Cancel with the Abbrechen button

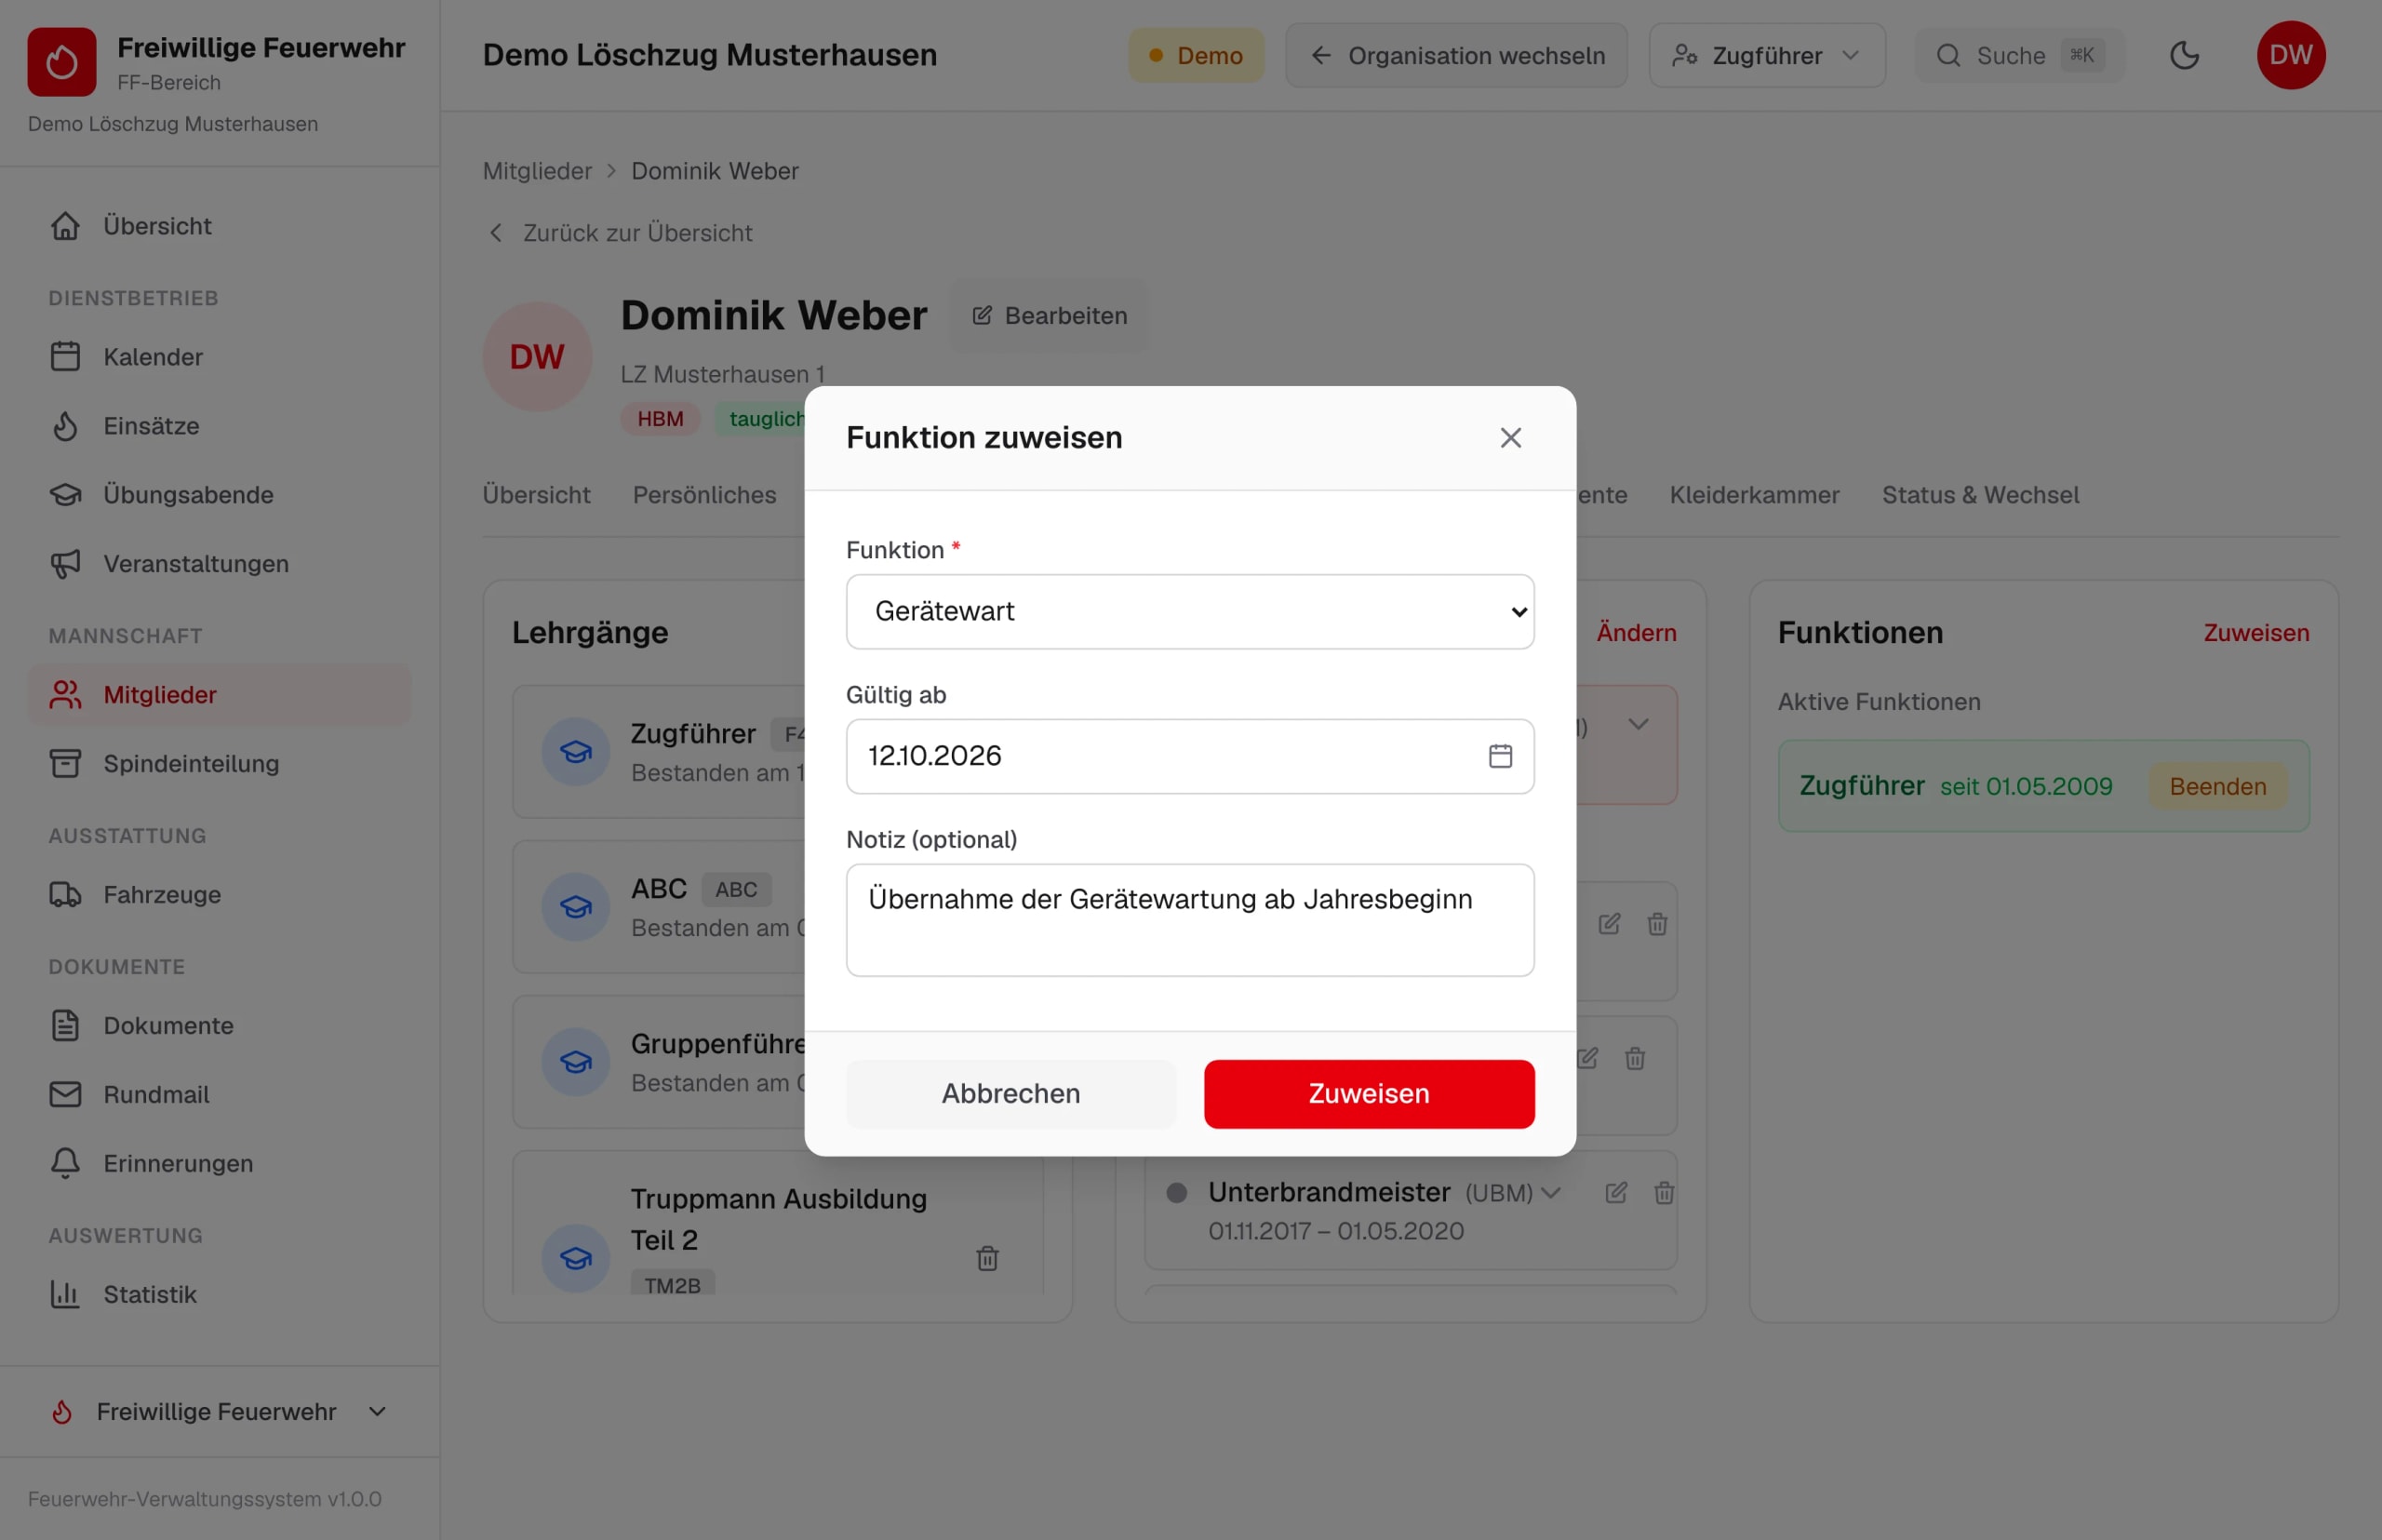pos(1011,1094)
